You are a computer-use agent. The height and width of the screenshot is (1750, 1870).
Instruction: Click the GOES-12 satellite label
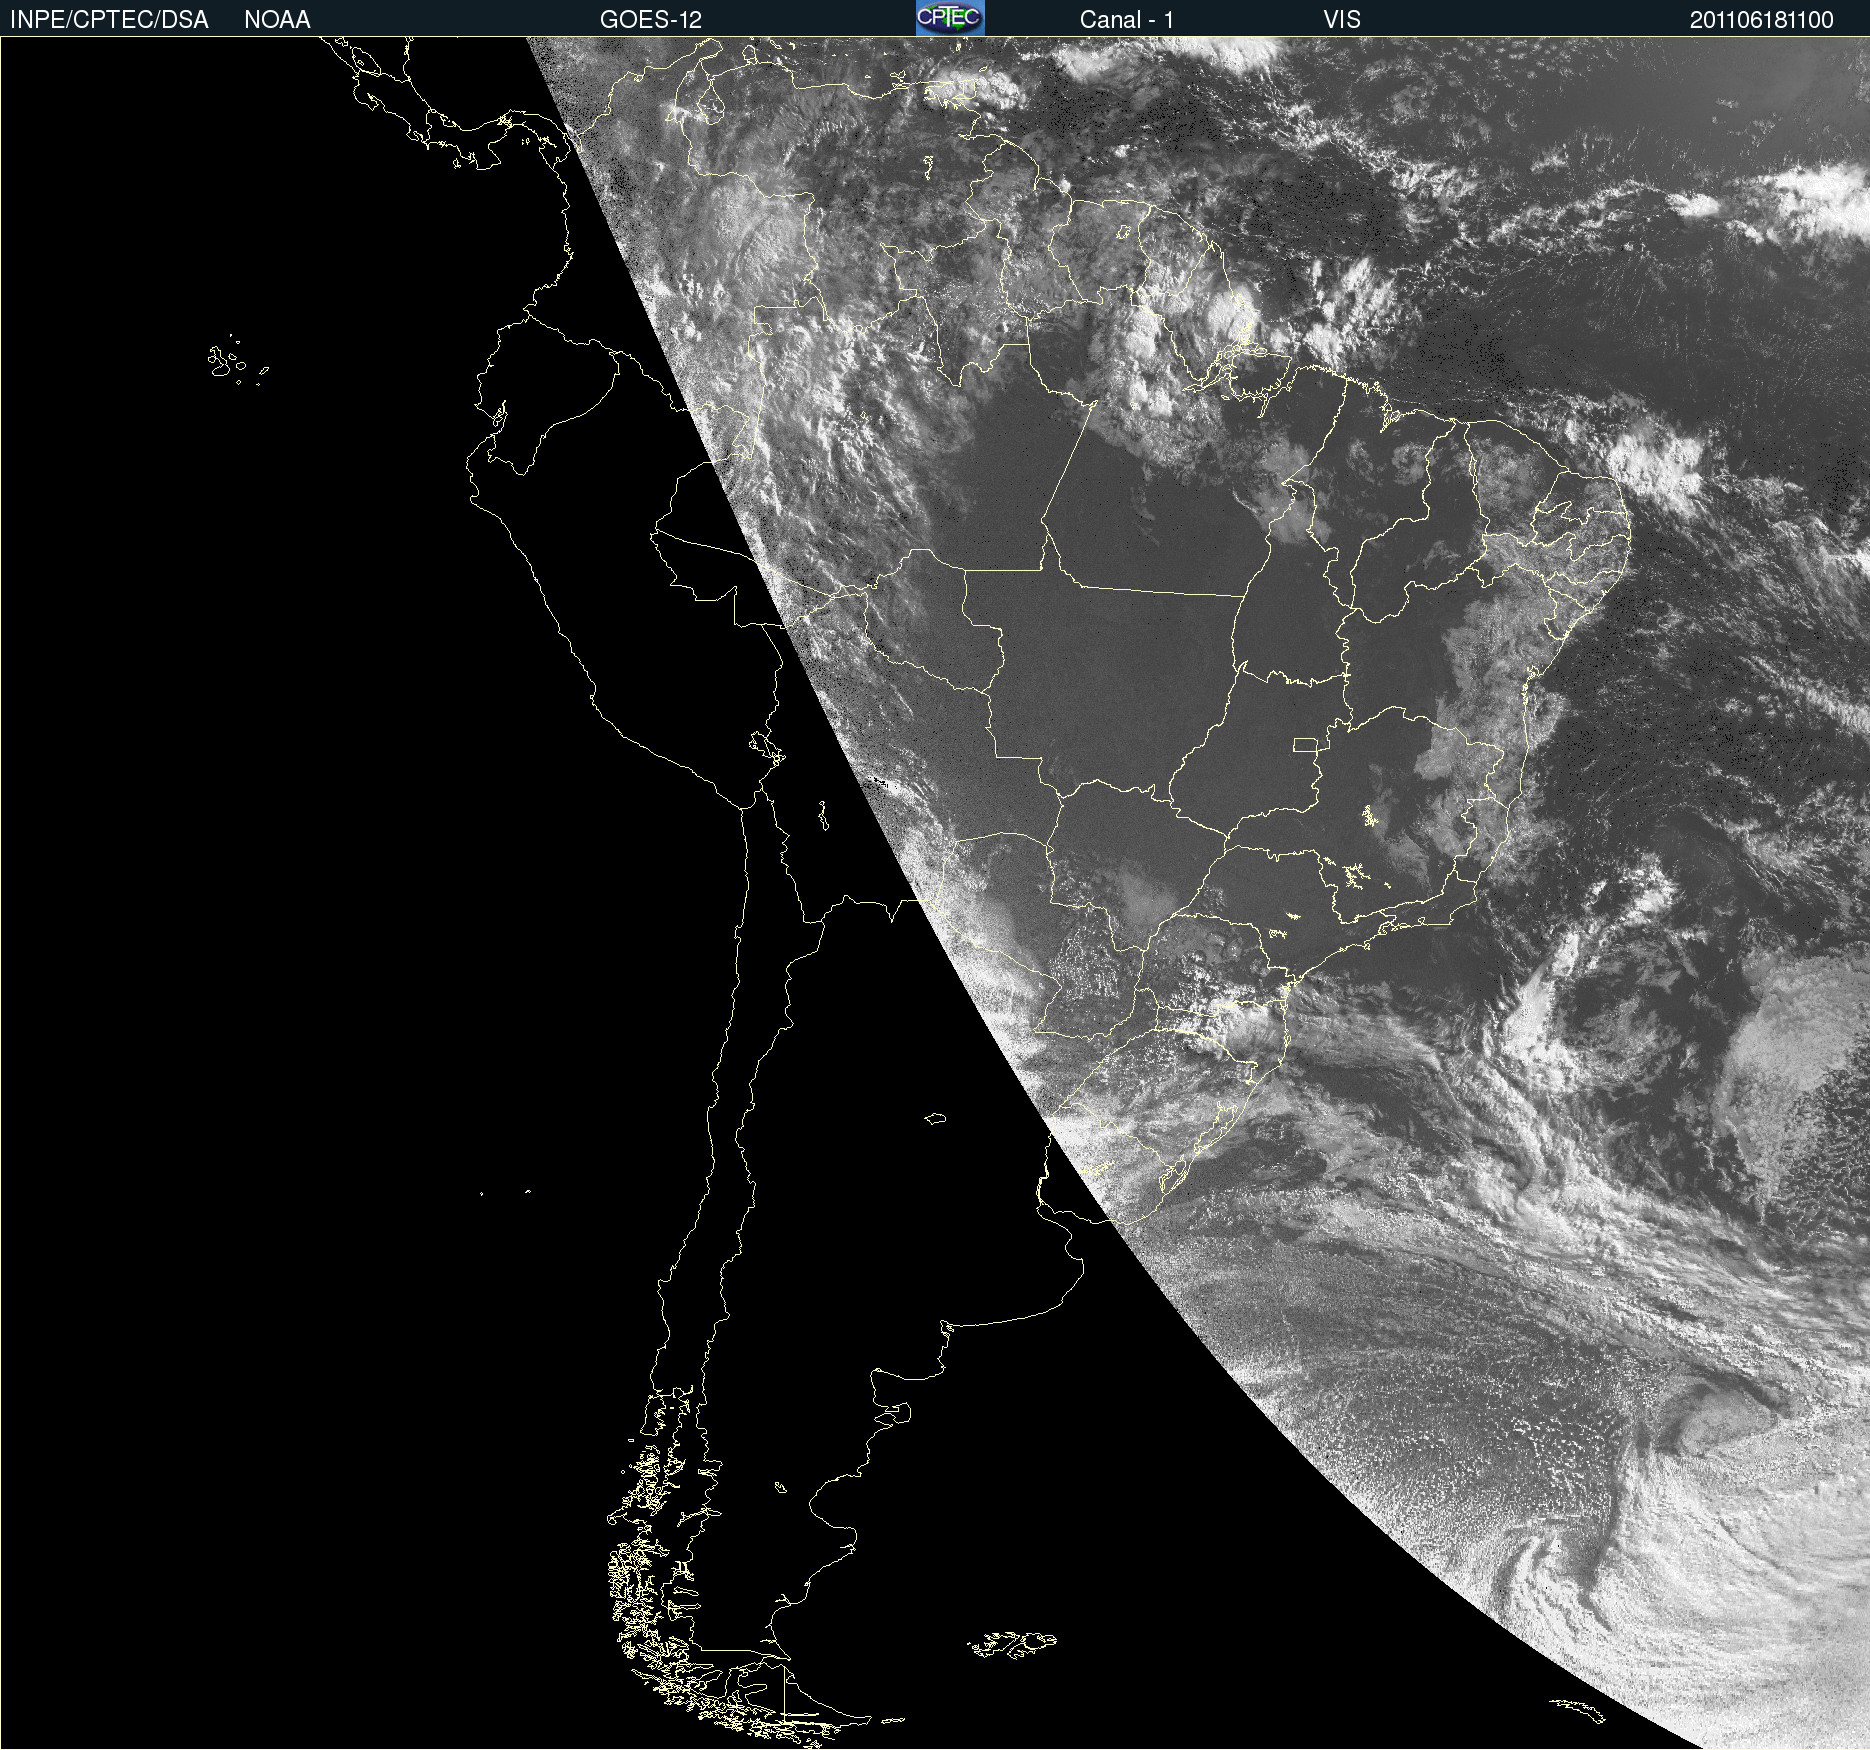[651, 20]
